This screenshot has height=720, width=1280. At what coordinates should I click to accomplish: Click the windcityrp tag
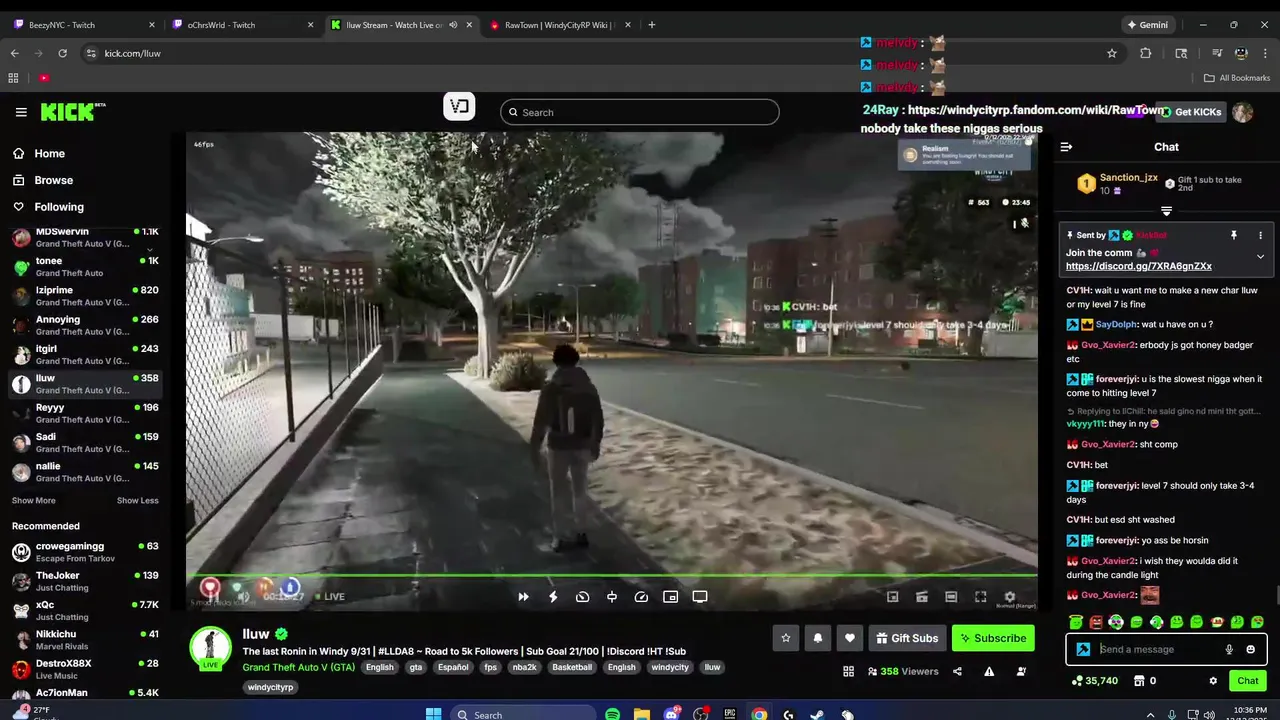(x=270, y=687)
